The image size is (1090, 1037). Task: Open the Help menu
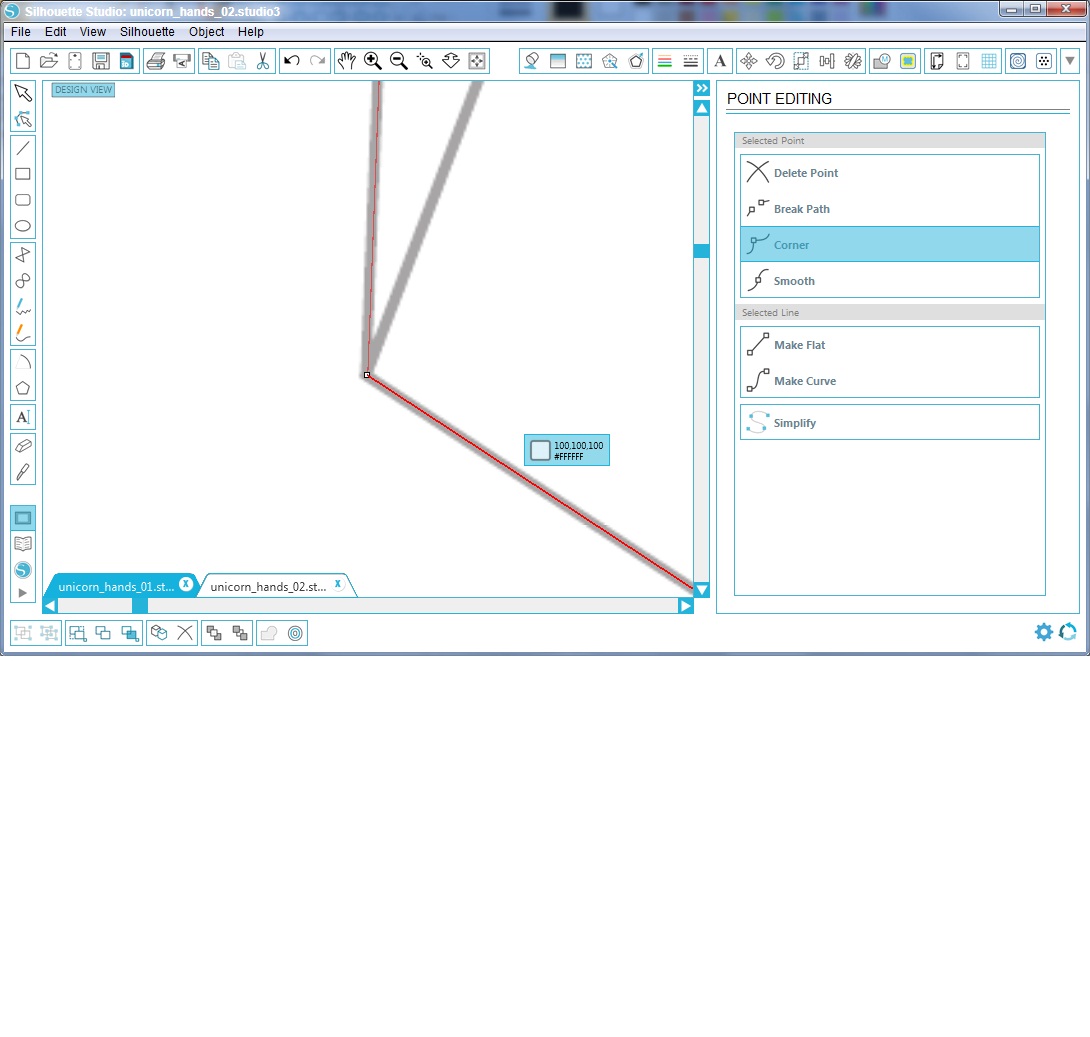(250, 31)
